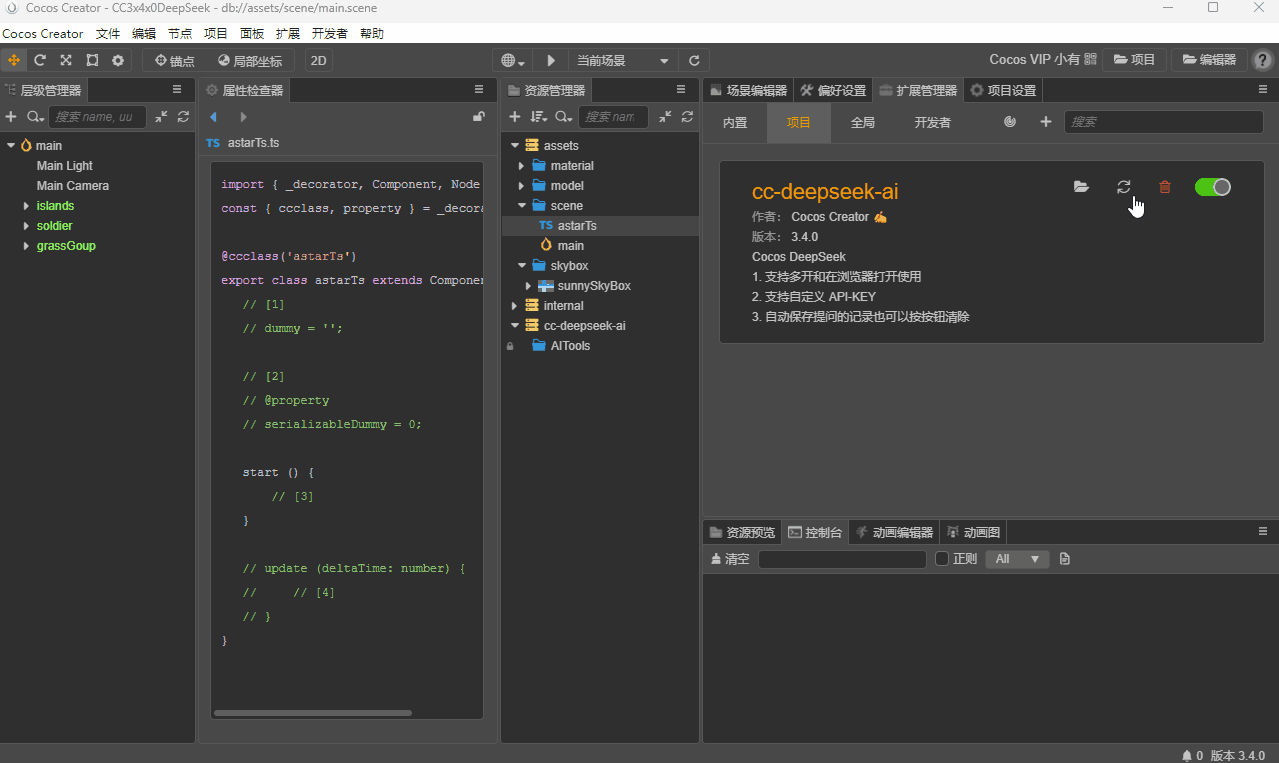
Task: Open the 节点 menu
Action: coord(180,34)
